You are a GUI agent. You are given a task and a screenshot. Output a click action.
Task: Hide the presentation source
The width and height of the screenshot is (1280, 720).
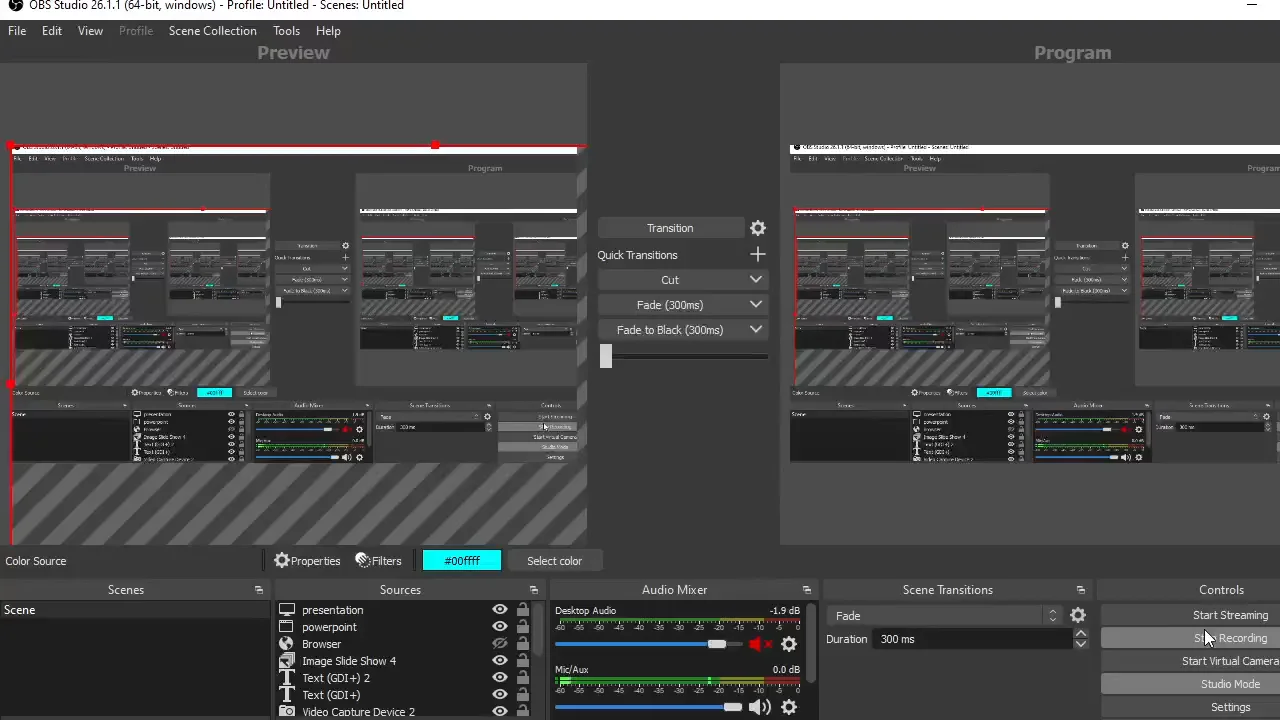pyautogui.click(x=500, y=610)
